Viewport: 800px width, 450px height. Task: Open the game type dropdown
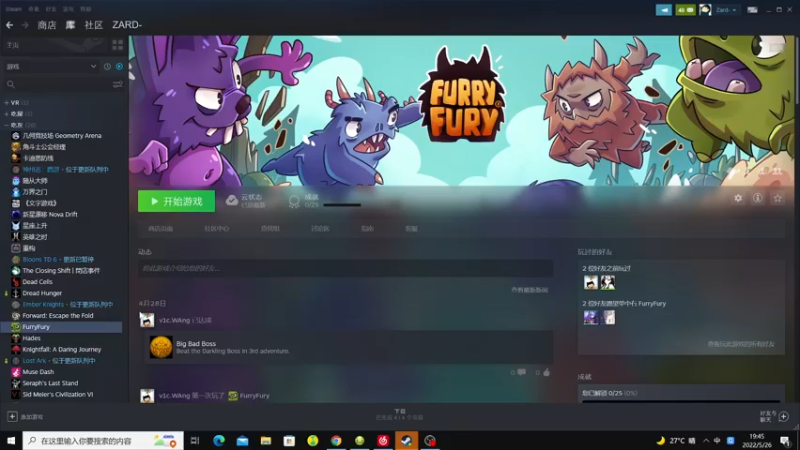[51, 66]
